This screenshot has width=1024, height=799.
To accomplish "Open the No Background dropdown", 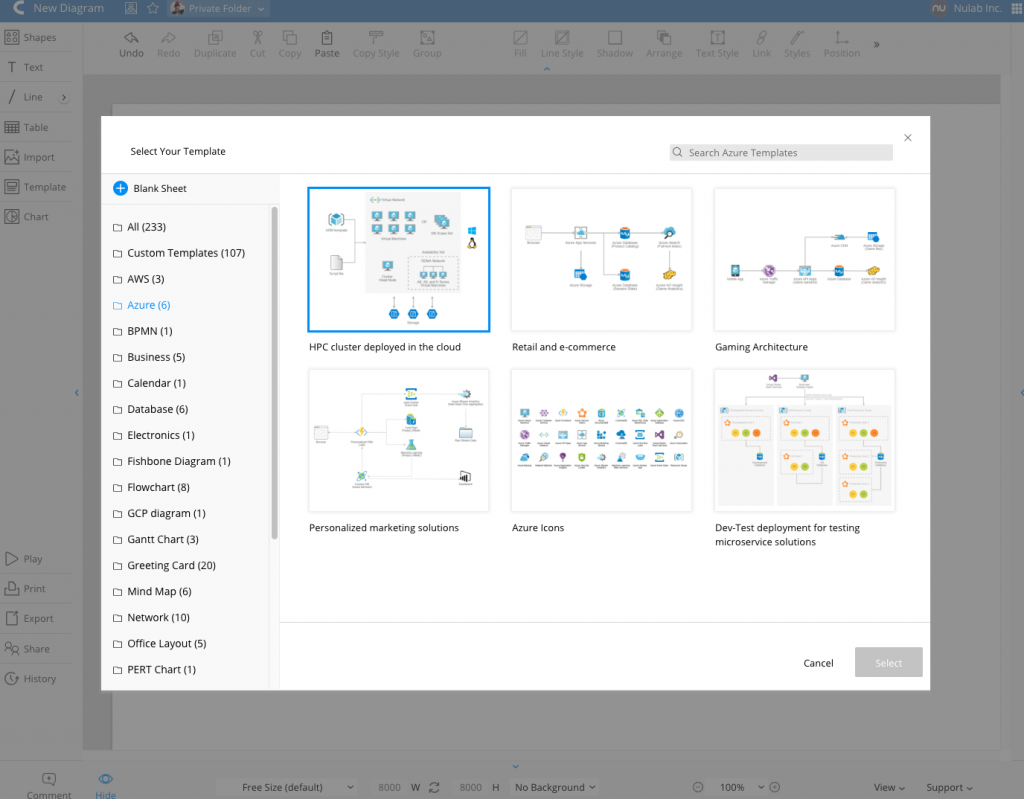I will [554, 787].
